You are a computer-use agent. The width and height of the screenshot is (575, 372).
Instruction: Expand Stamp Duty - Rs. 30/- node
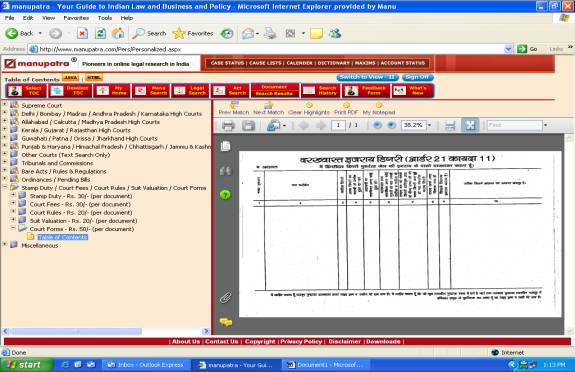point(13,195)
